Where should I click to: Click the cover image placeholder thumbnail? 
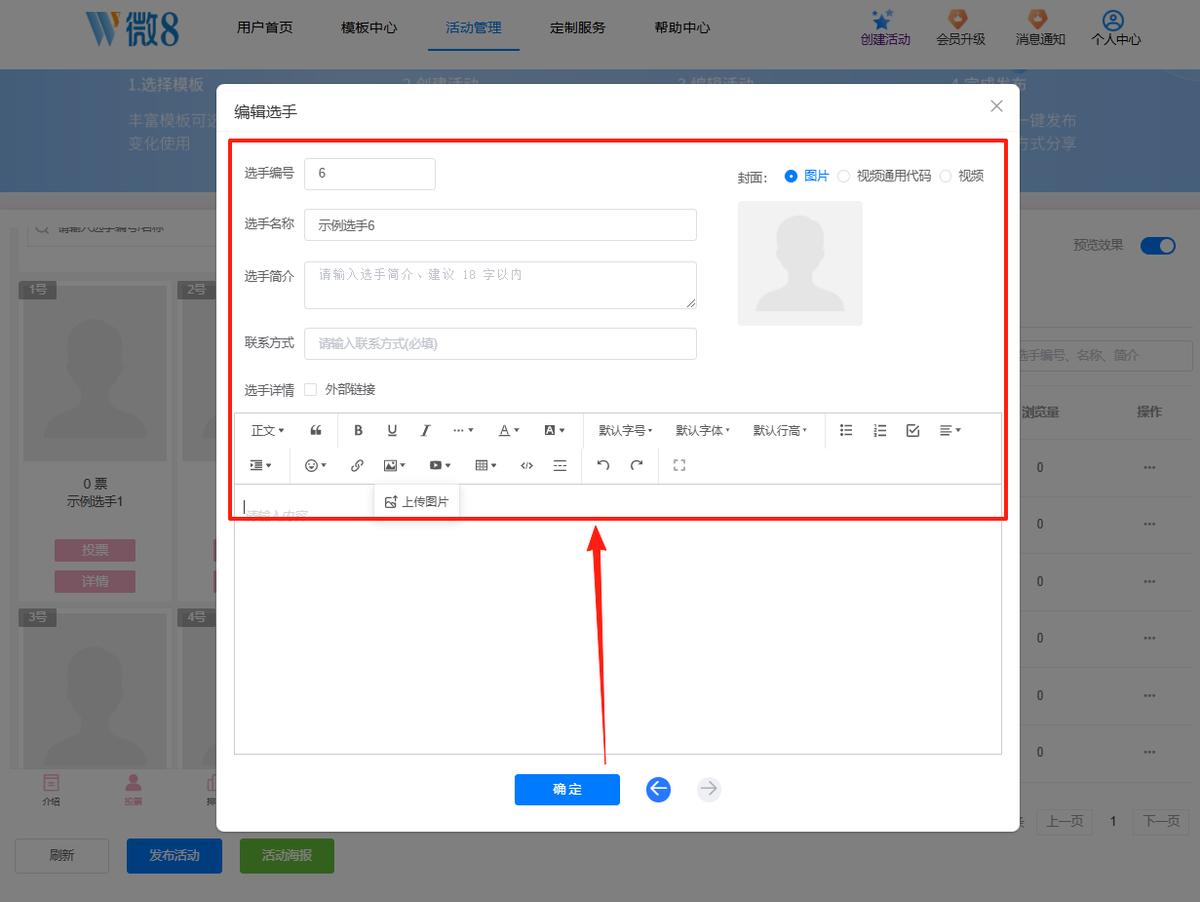pyautogui.click(x=800, y=263)
